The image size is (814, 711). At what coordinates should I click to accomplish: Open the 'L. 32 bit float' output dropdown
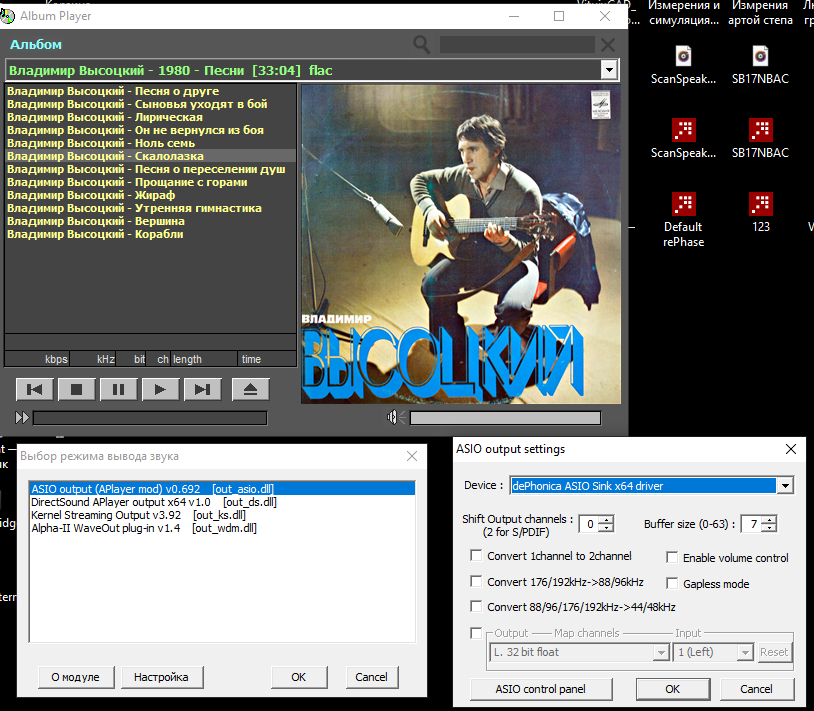coord(579,652)
